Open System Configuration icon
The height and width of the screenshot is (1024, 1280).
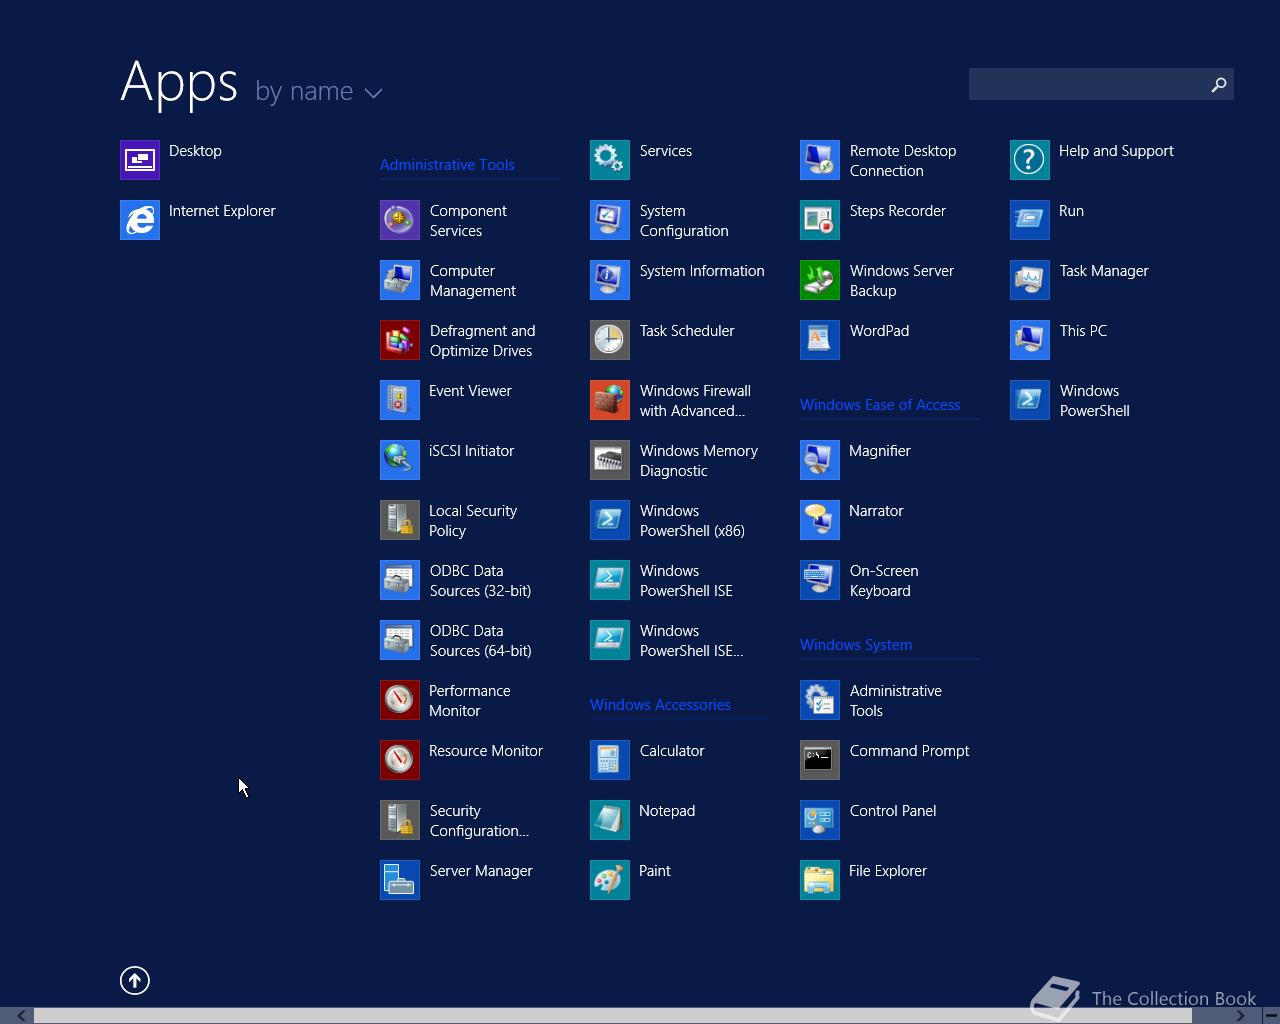click(x=610, y=220)
